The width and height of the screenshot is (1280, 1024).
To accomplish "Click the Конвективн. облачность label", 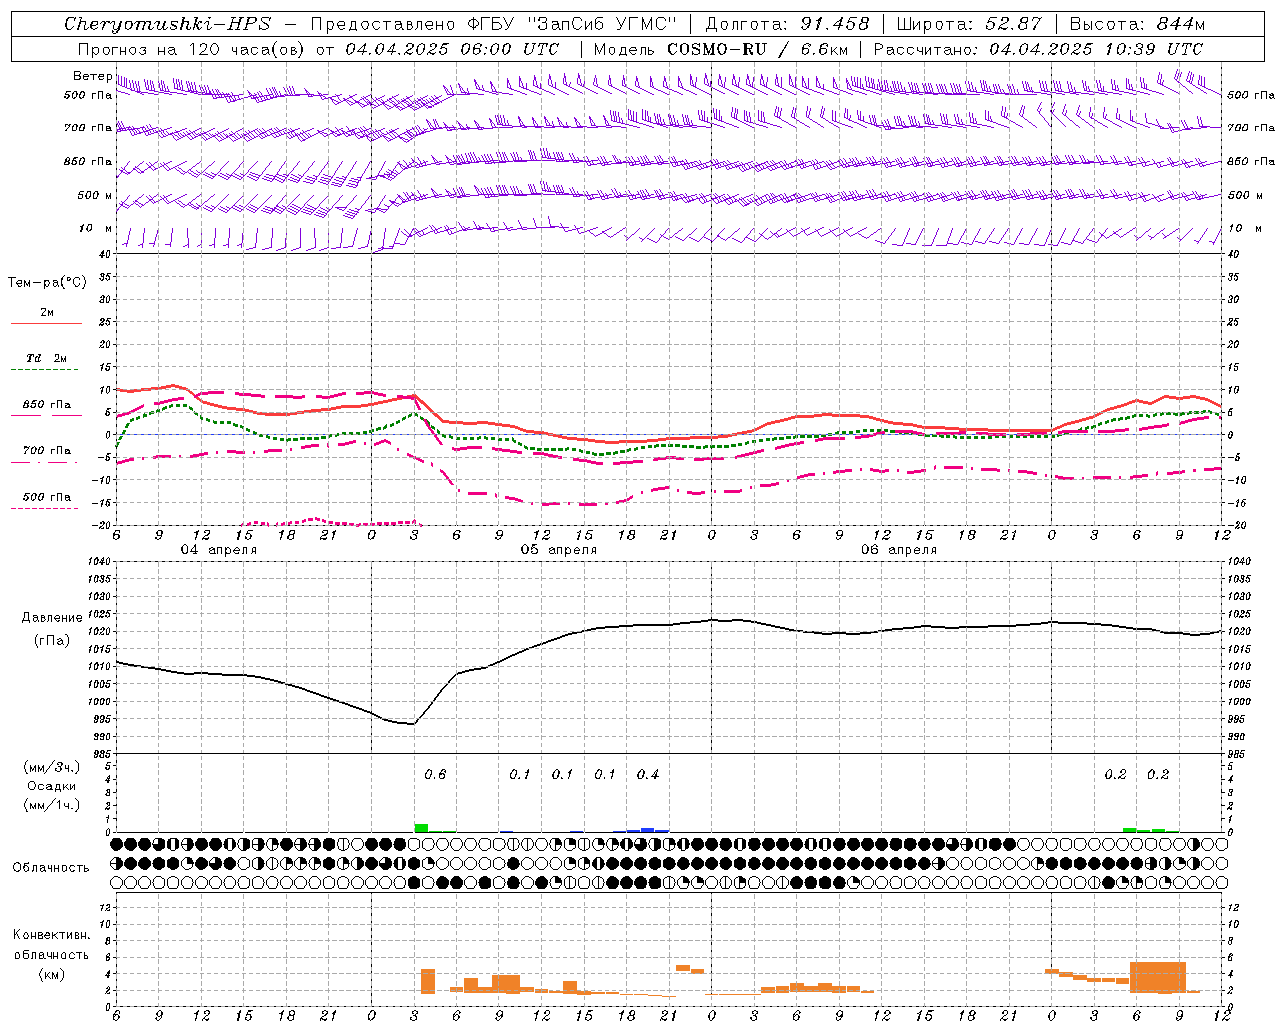I will coord(51,945).
